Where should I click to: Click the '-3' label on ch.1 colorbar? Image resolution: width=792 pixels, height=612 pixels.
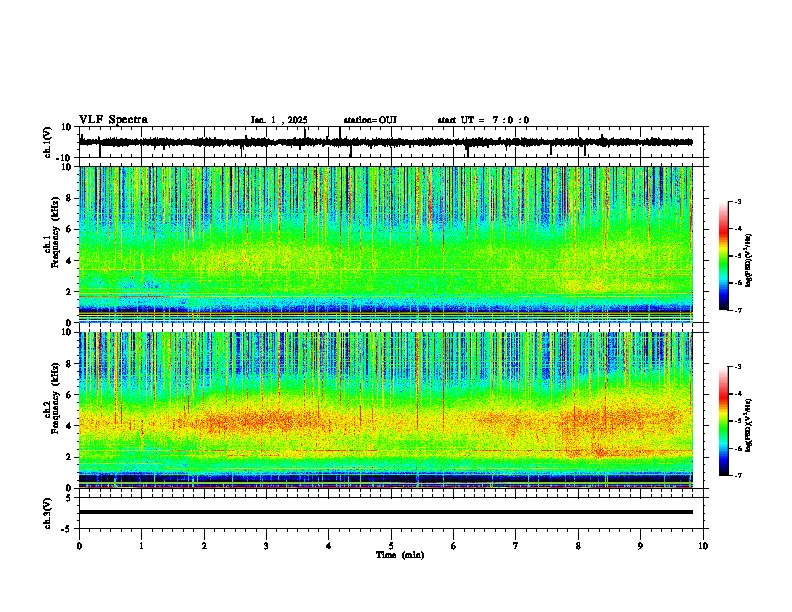point(737,201)
